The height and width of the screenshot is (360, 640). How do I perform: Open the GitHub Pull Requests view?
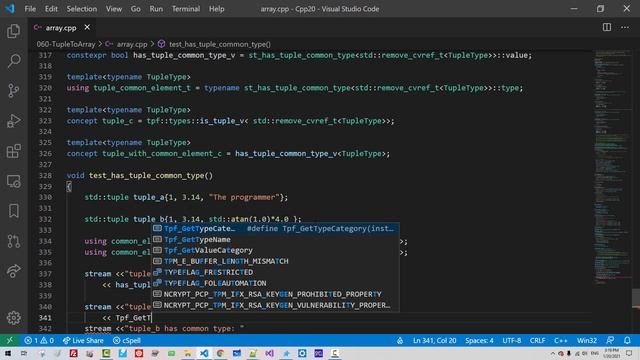pos(13,241)
